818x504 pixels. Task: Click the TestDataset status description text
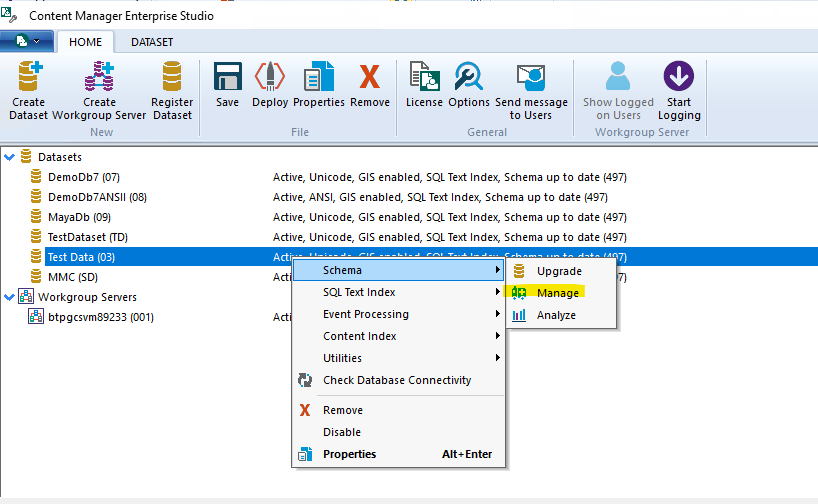(450, 237)
